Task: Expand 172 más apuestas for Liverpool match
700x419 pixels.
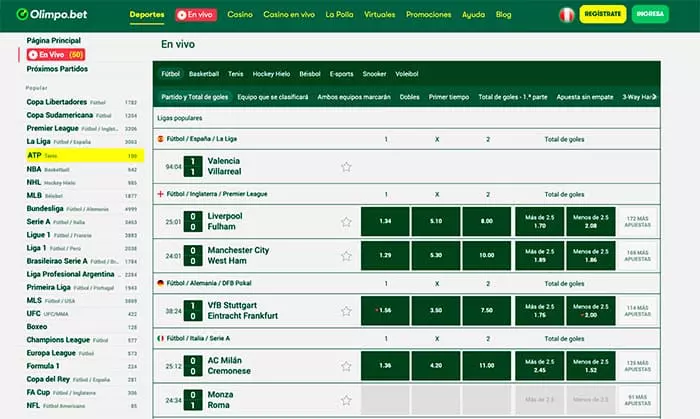Action: [x=637, y=221]
